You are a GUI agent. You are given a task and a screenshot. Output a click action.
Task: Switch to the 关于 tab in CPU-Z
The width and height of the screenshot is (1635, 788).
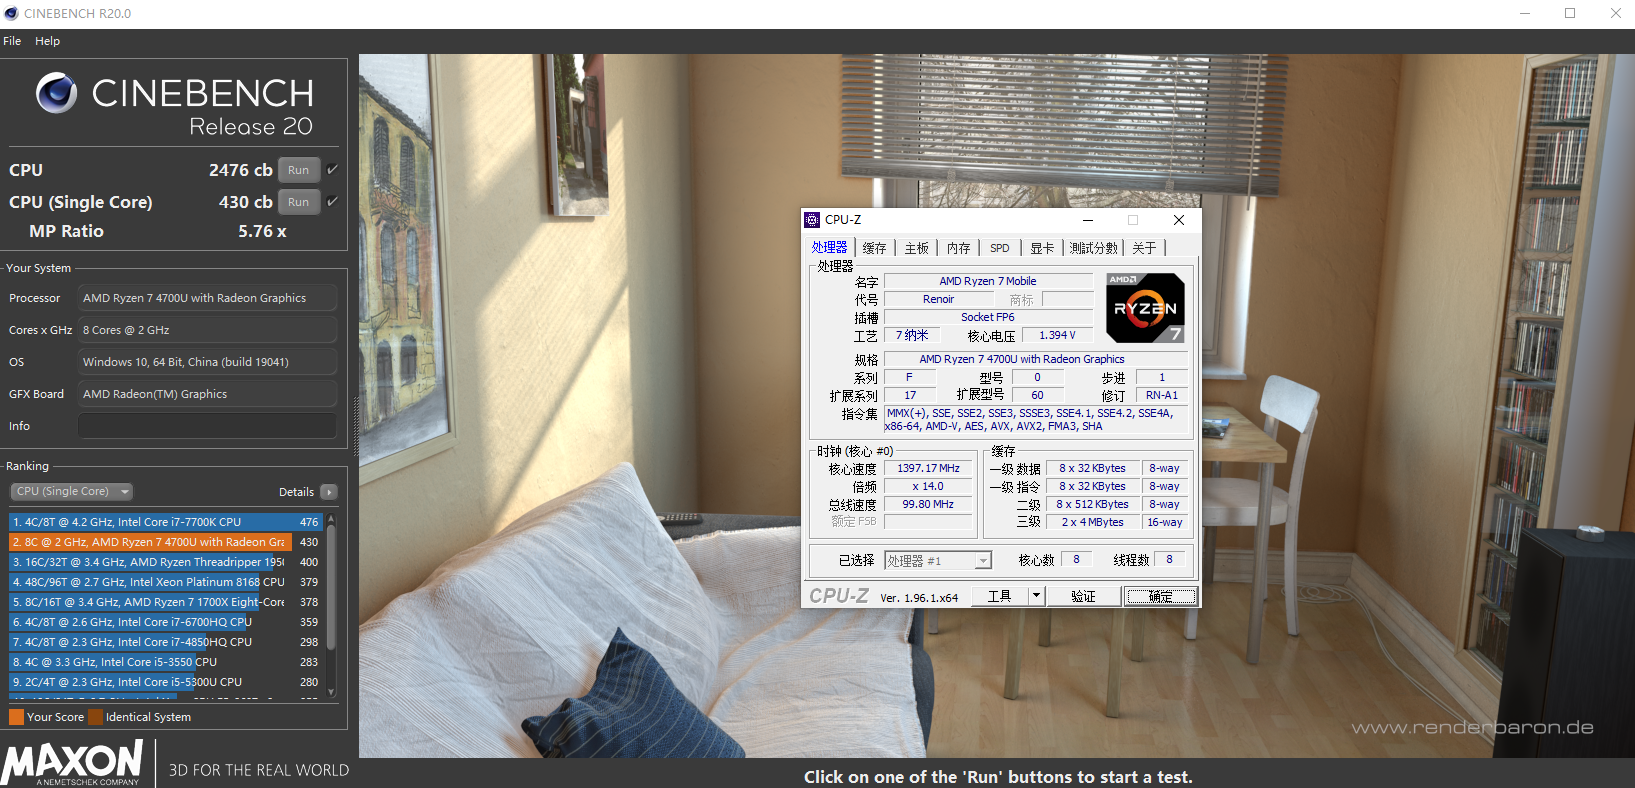[x=1144, y=248]
